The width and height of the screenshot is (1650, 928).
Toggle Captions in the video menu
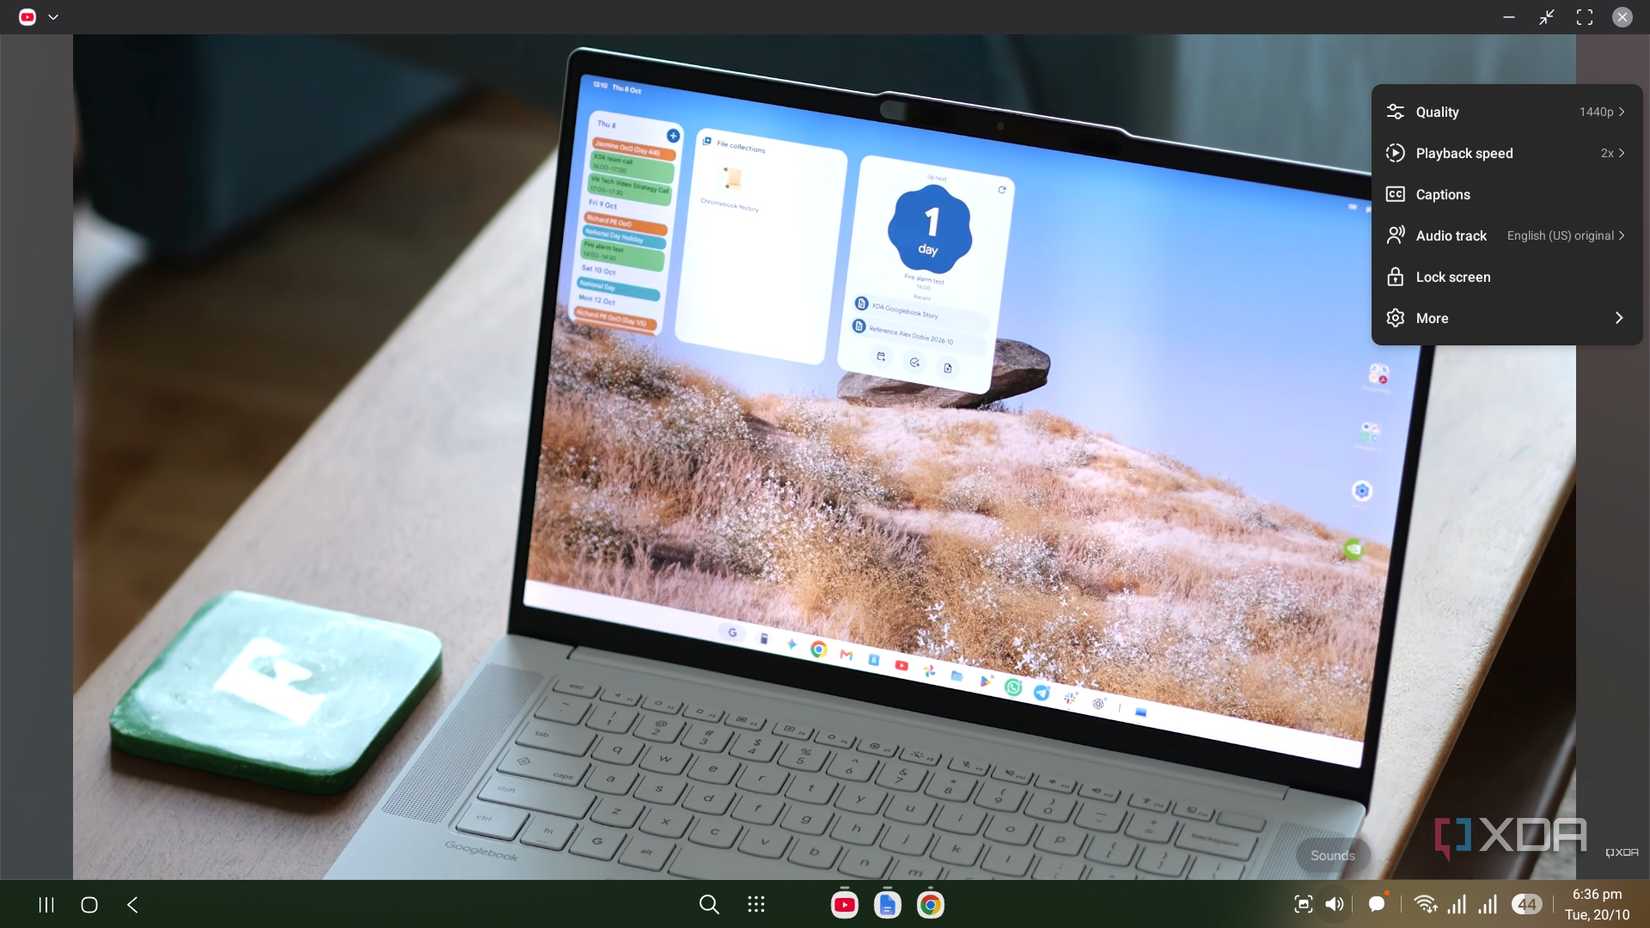pyautogui.click(x=1506, y=194)
